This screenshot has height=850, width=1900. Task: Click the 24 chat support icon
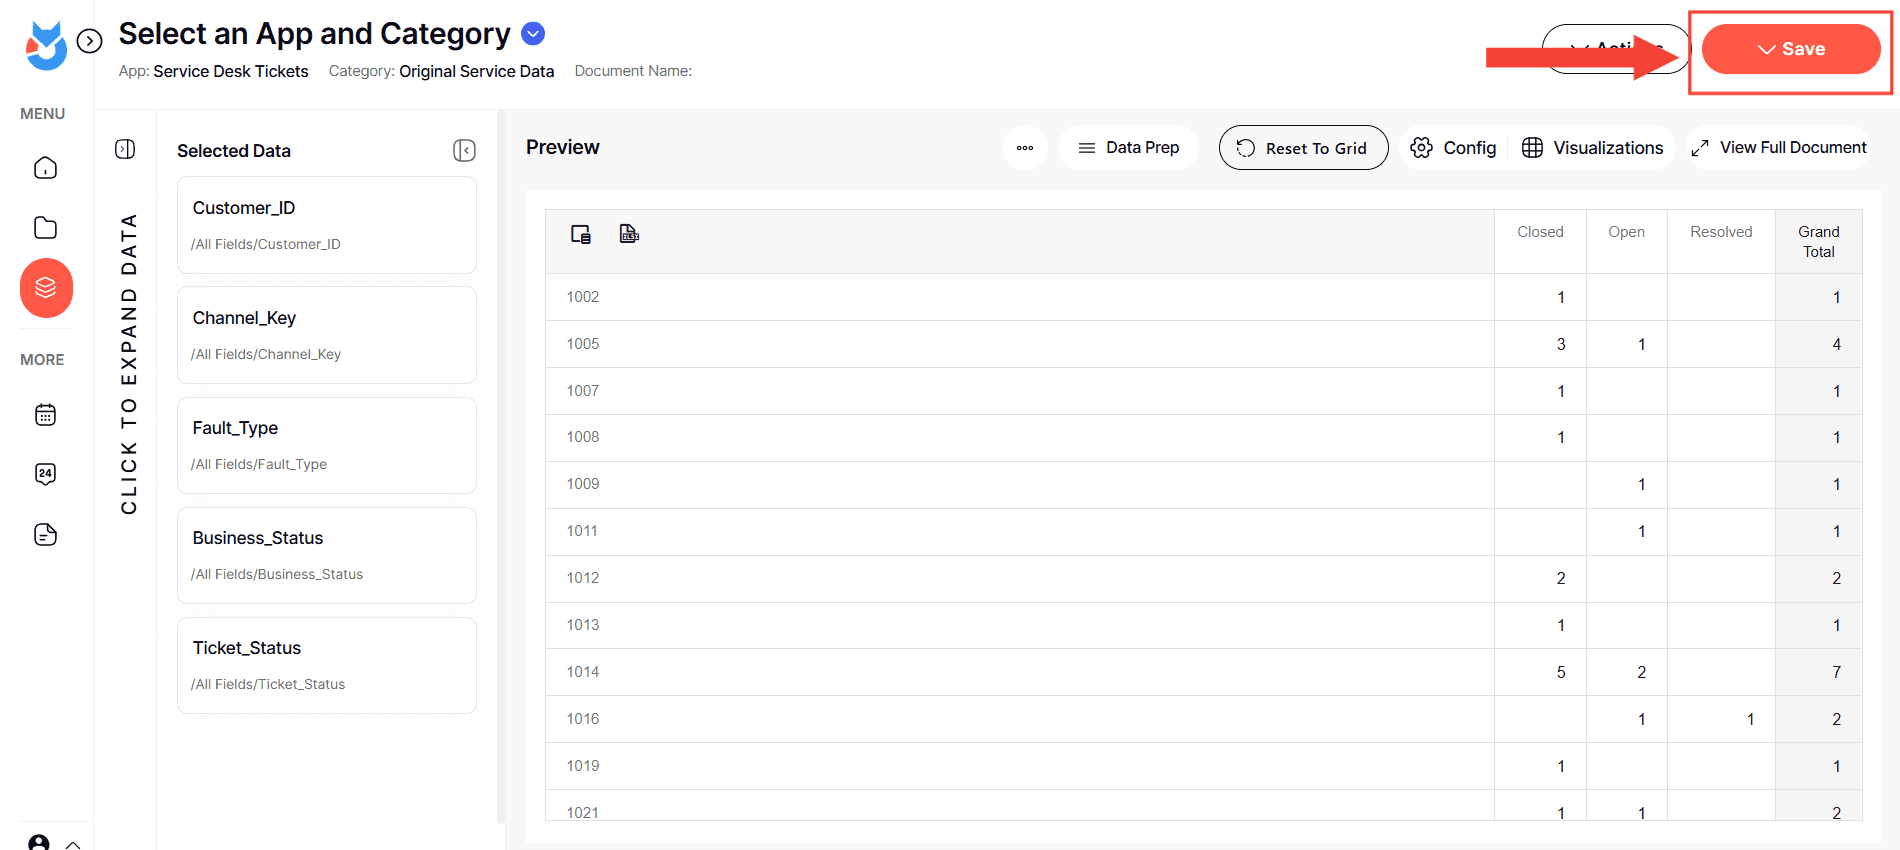(45, 474)
